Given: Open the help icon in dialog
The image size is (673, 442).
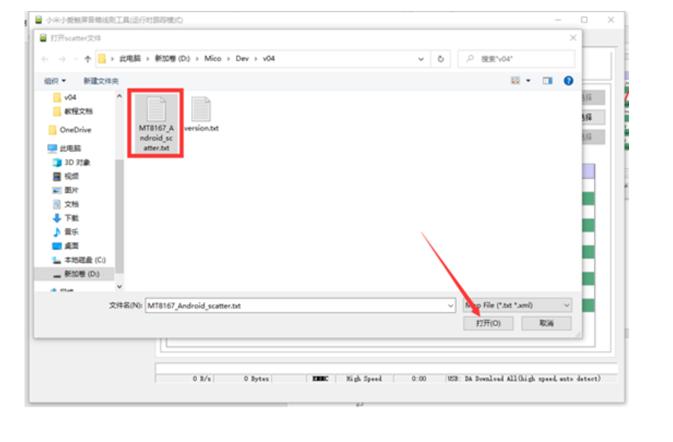Looking at the screenshot, I should coord(568,81).
